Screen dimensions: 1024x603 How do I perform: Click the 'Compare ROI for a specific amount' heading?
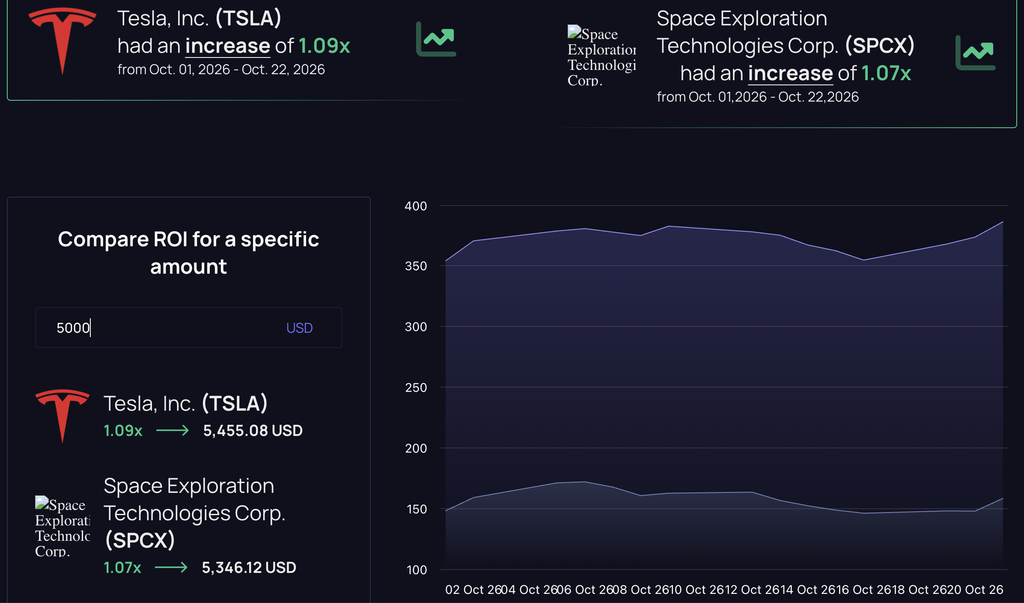tap(189, 253)
